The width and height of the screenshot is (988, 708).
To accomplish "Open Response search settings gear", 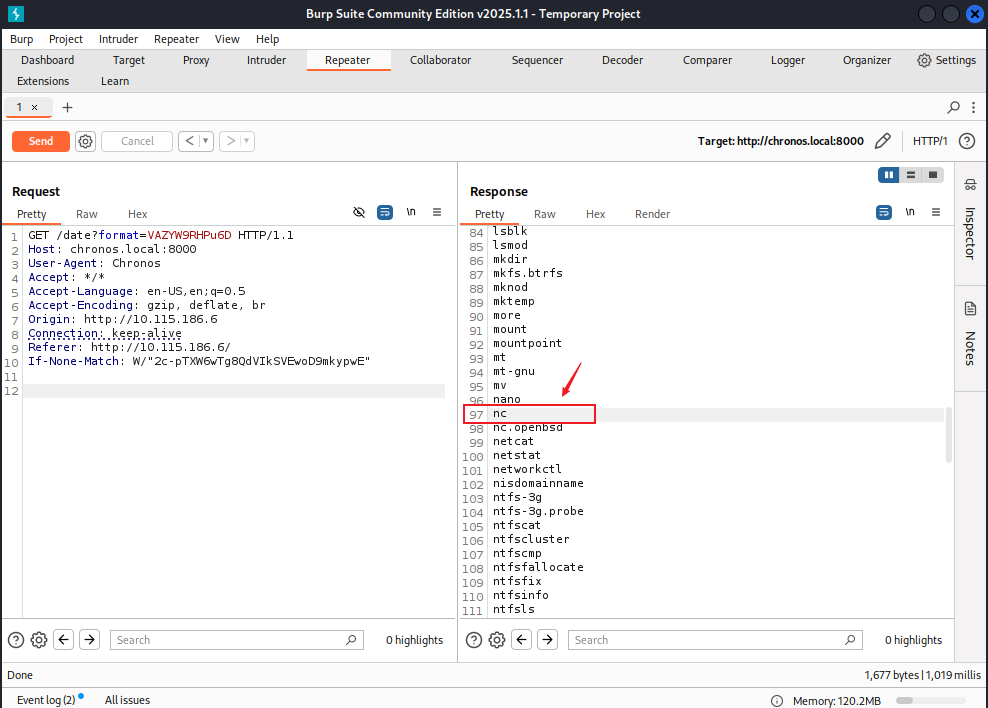I will [497, 640].
